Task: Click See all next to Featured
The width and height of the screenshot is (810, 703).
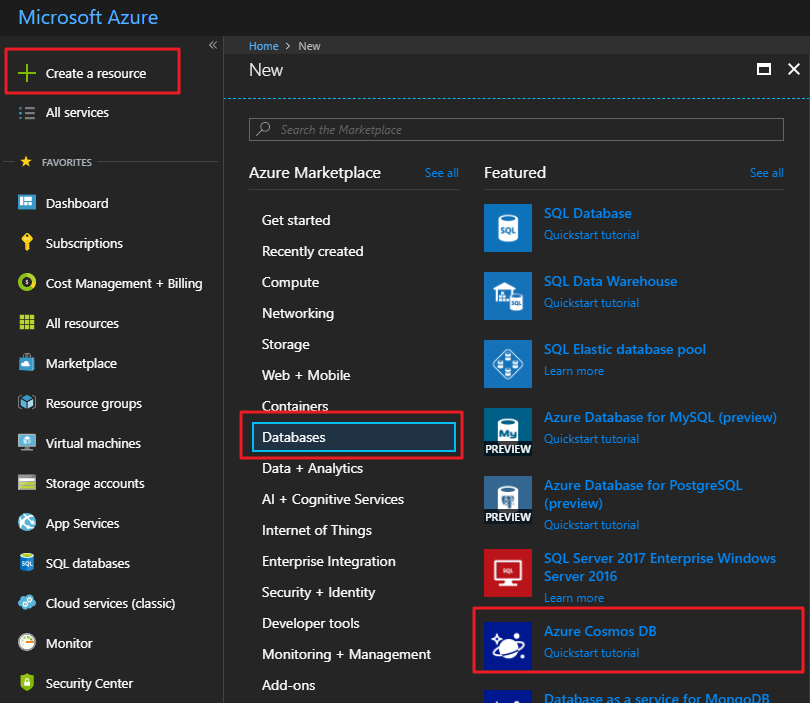Action: pos(767,173)
